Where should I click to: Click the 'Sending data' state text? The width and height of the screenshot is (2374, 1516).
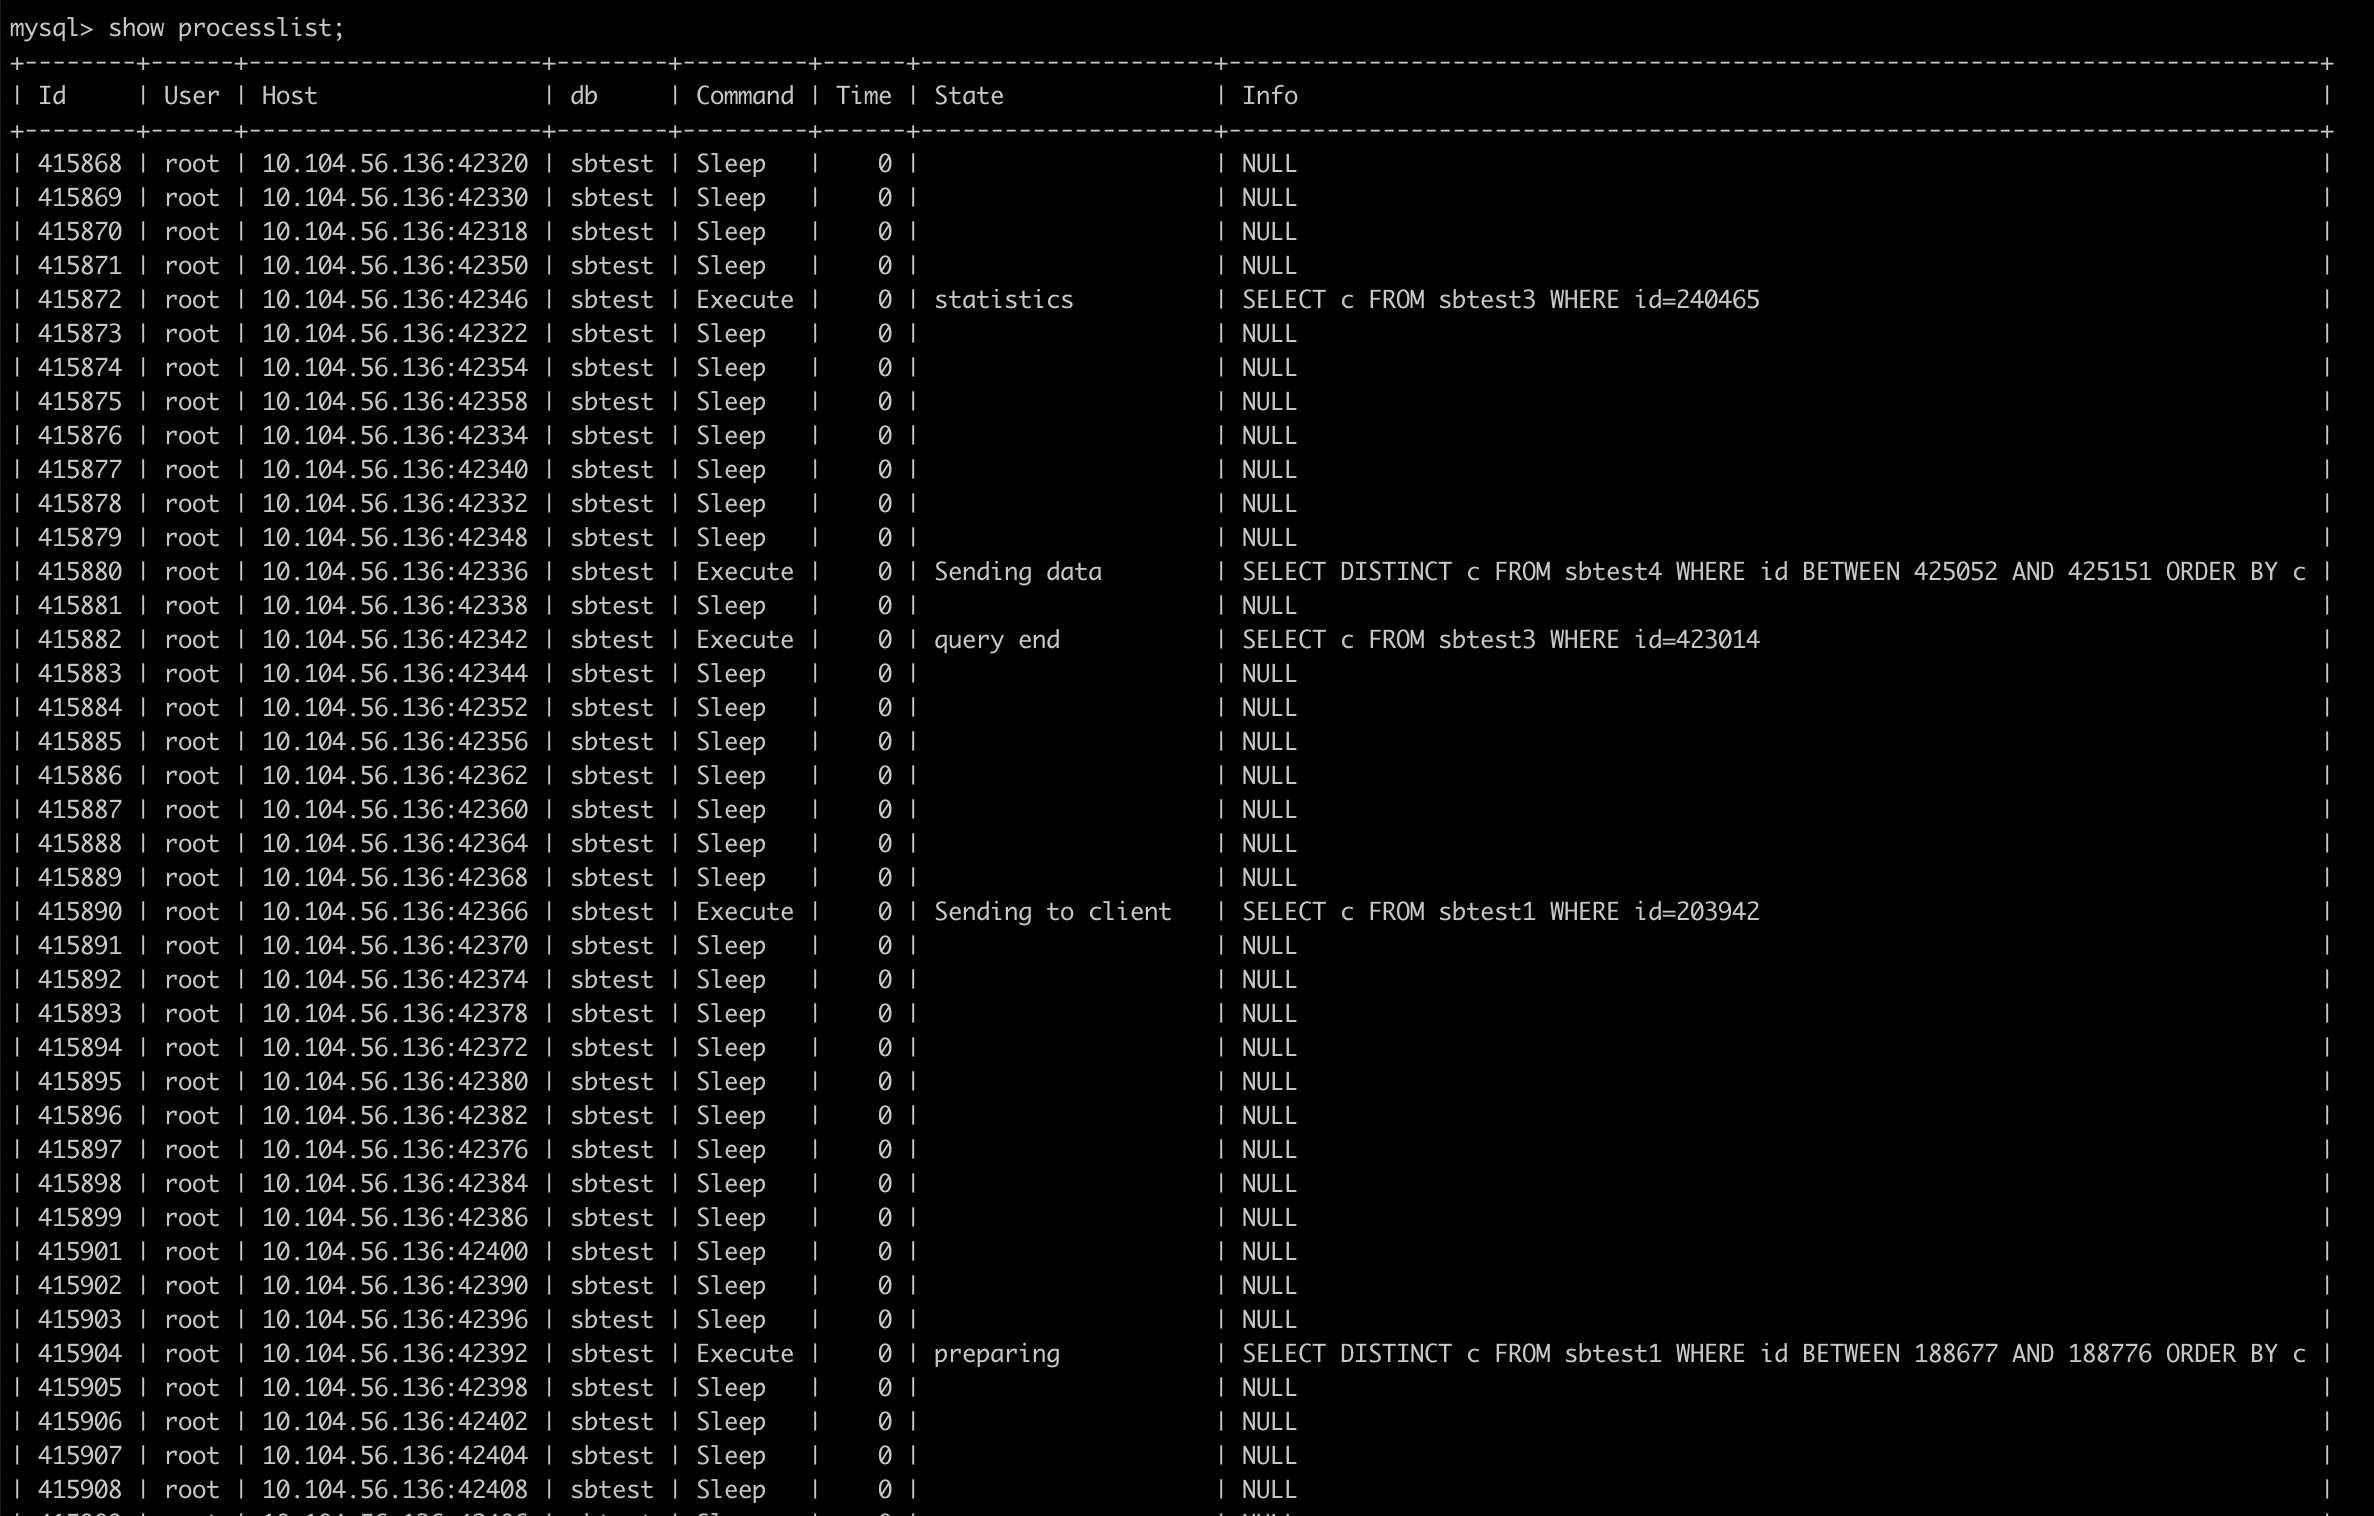click(1018, 572)
